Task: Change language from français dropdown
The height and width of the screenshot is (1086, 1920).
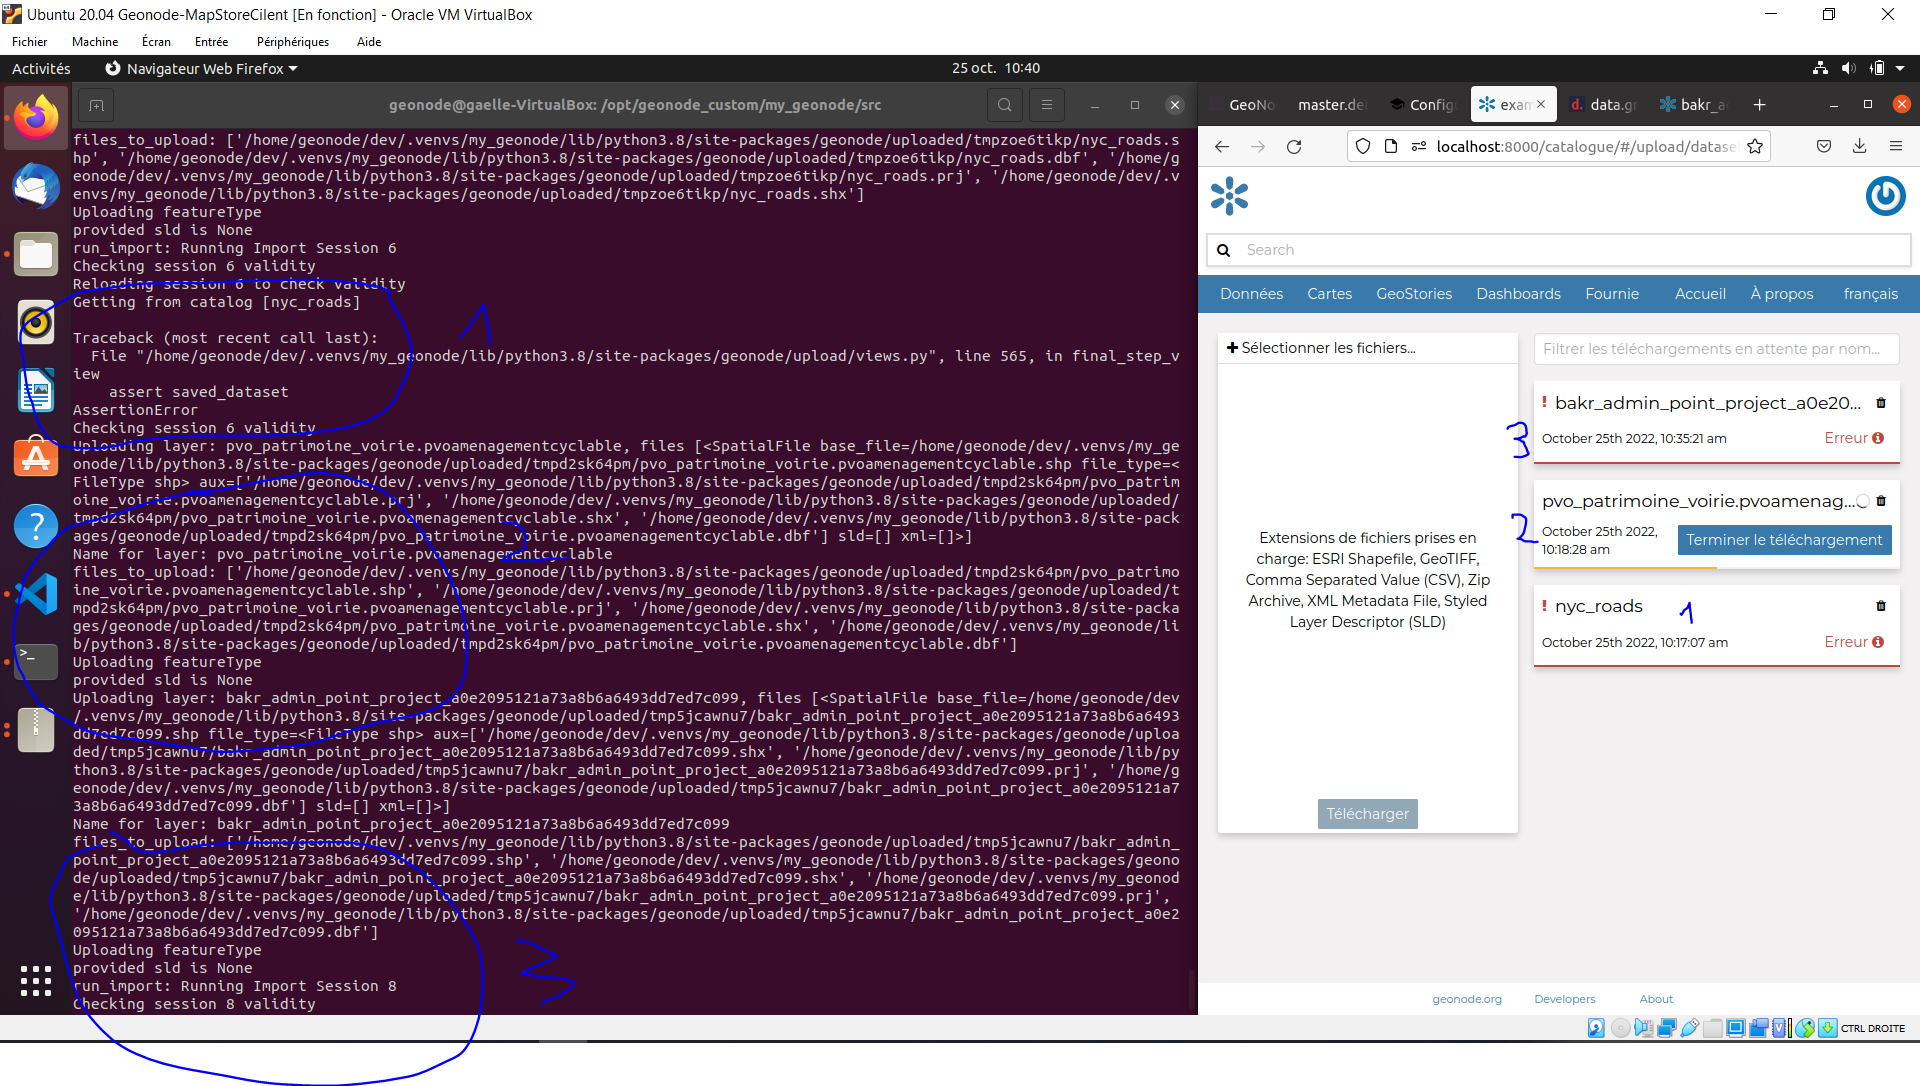Action: click(x=1871, y=294)
